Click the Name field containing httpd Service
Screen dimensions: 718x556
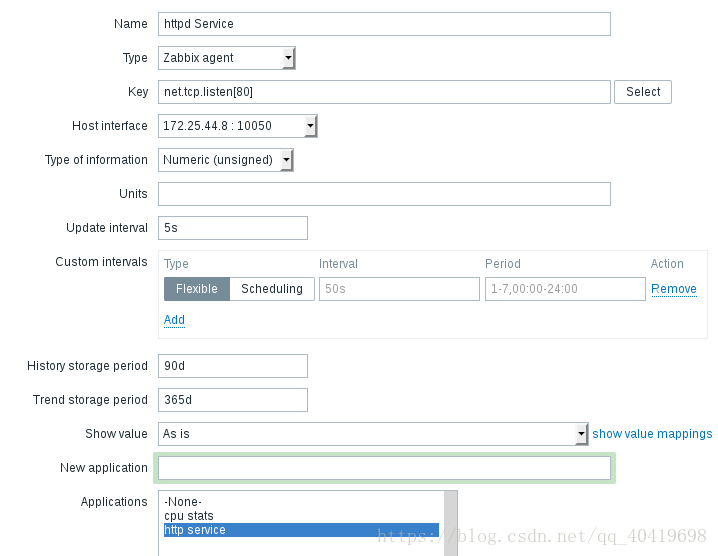(x=384, y=24)
